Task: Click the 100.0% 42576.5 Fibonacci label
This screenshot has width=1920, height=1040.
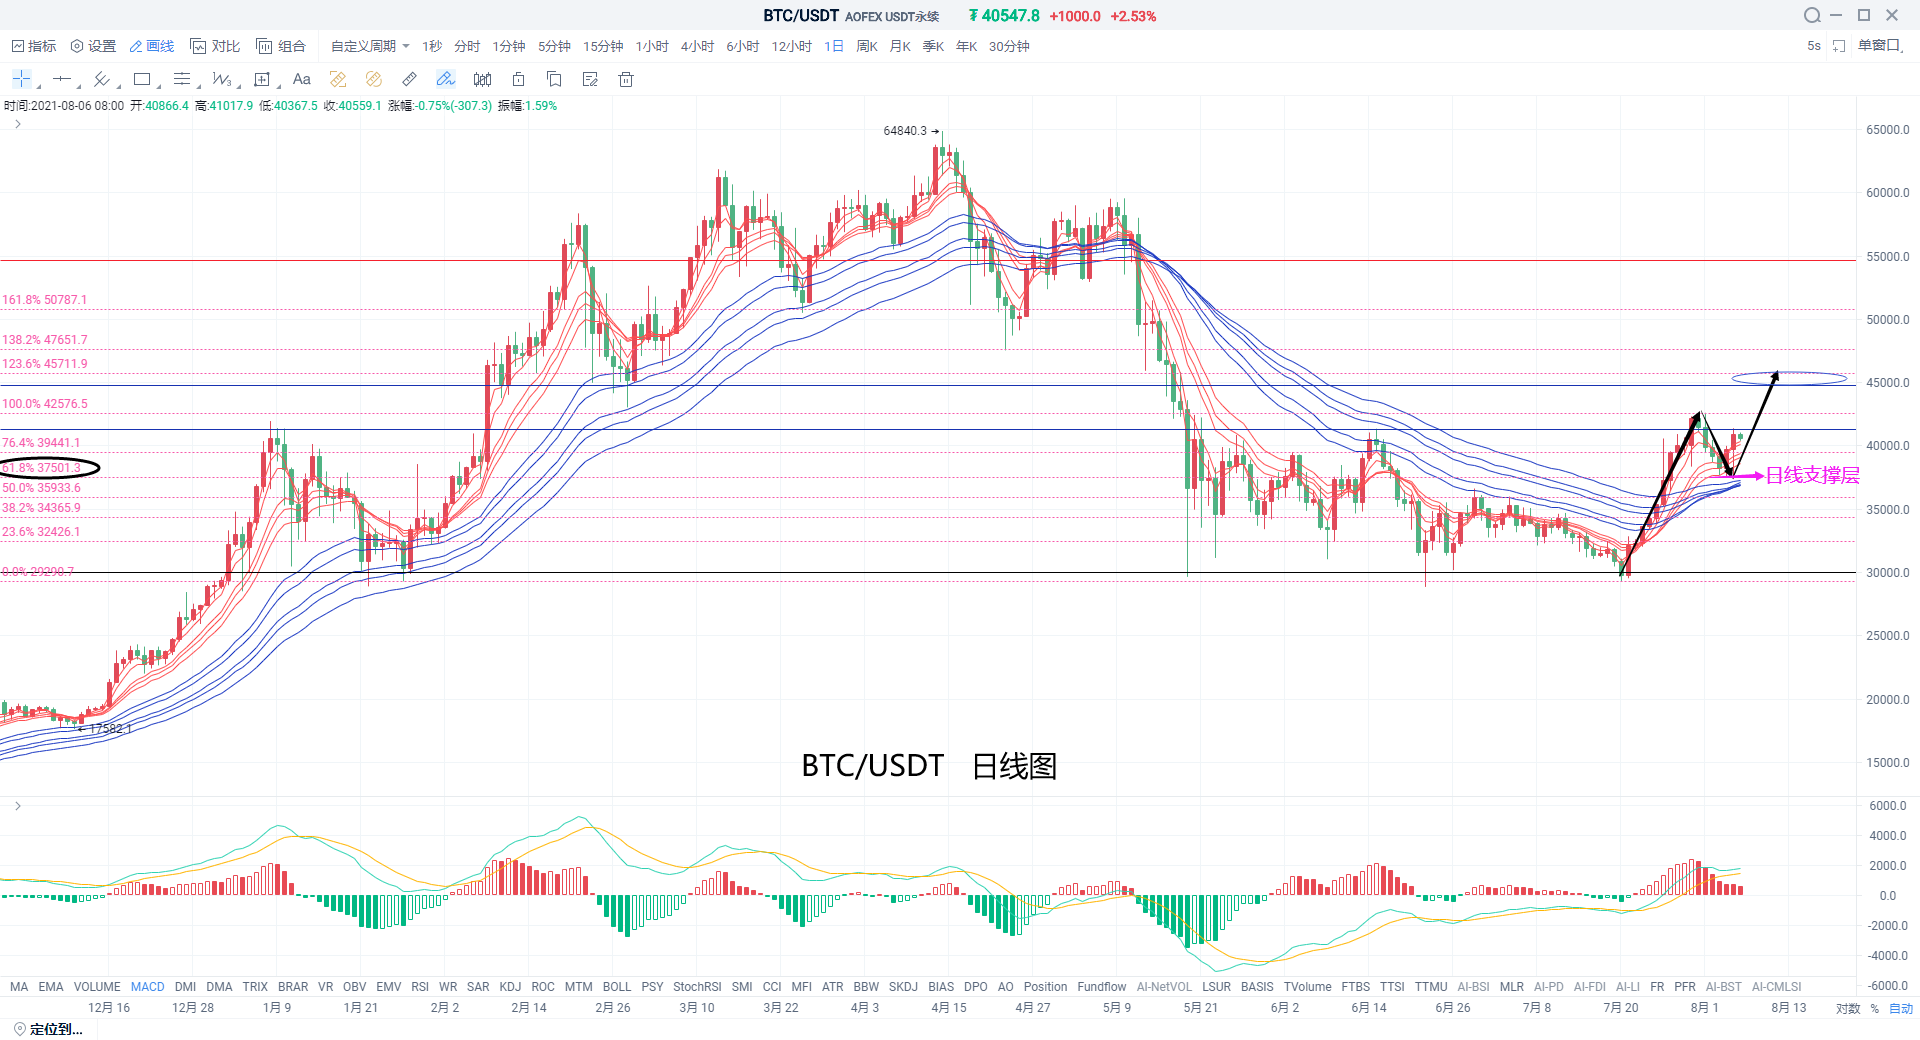Action: [45, 404]
